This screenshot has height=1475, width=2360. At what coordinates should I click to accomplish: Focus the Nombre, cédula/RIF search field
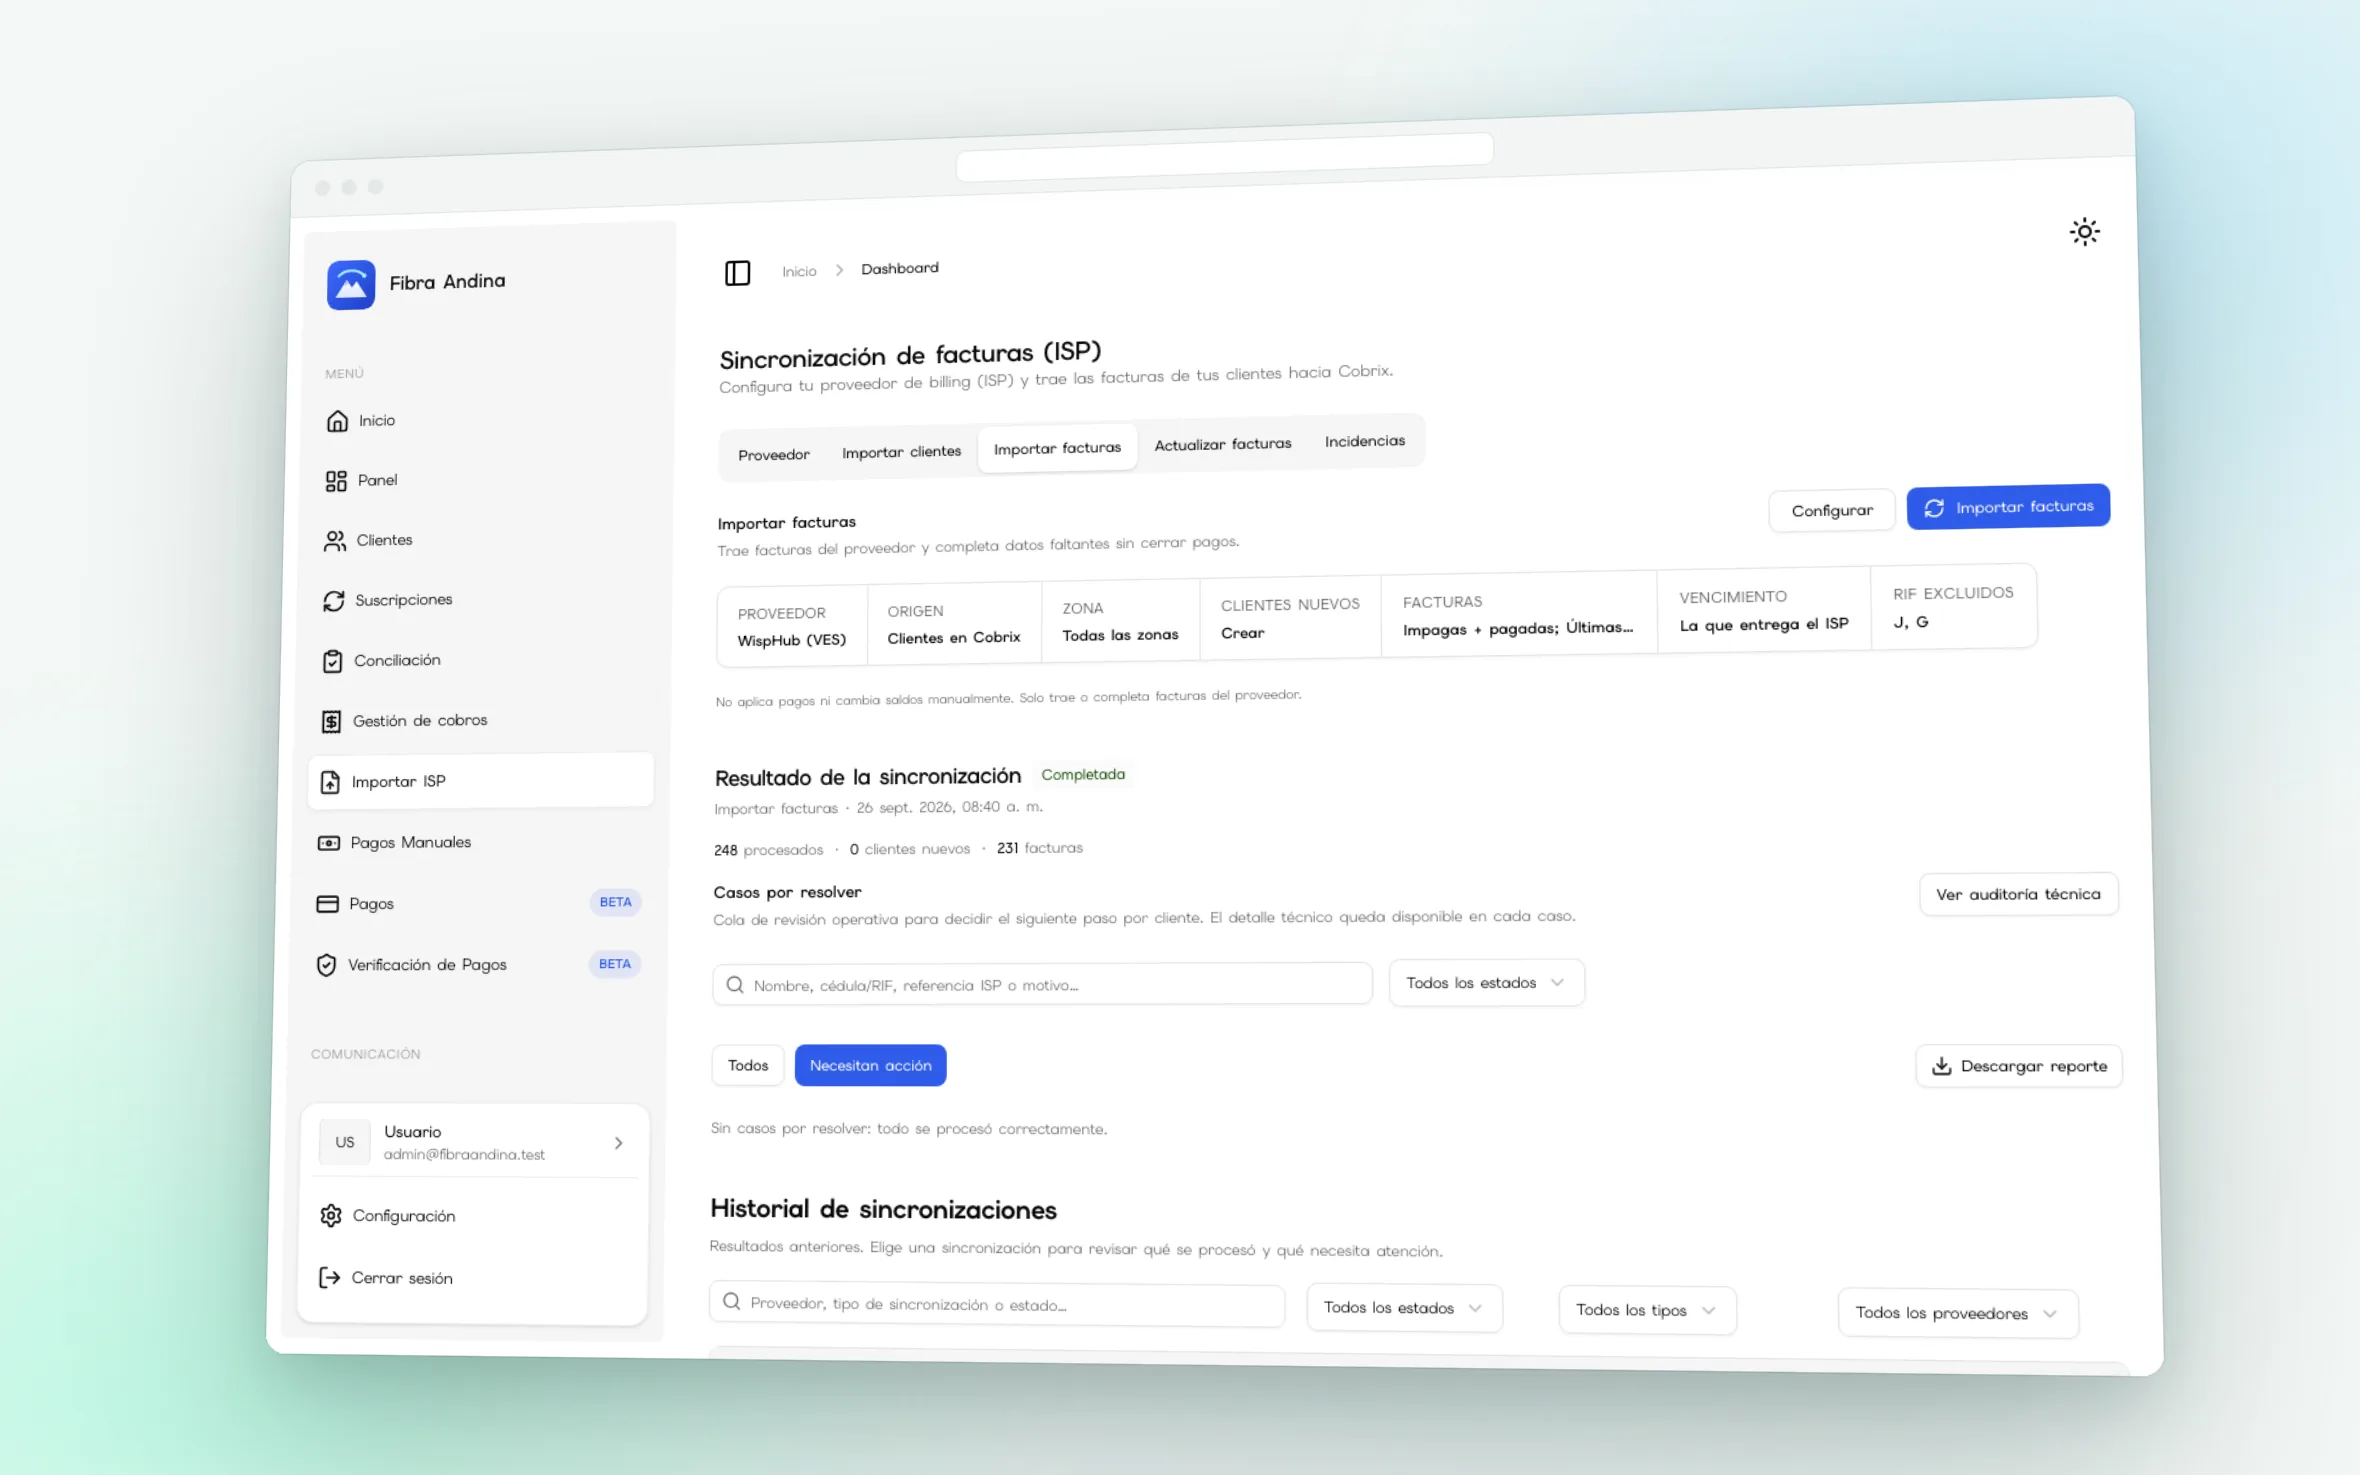click(1042, 985)
